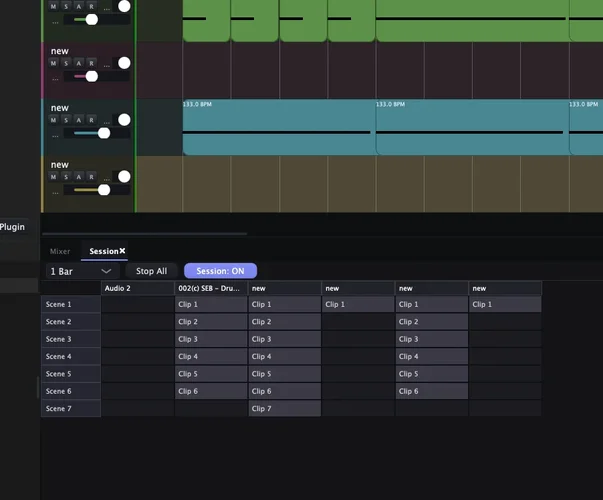Mute the pink 'new' track with M
Image resolution: width=603 pixels, height=500 pixels.
53,63
